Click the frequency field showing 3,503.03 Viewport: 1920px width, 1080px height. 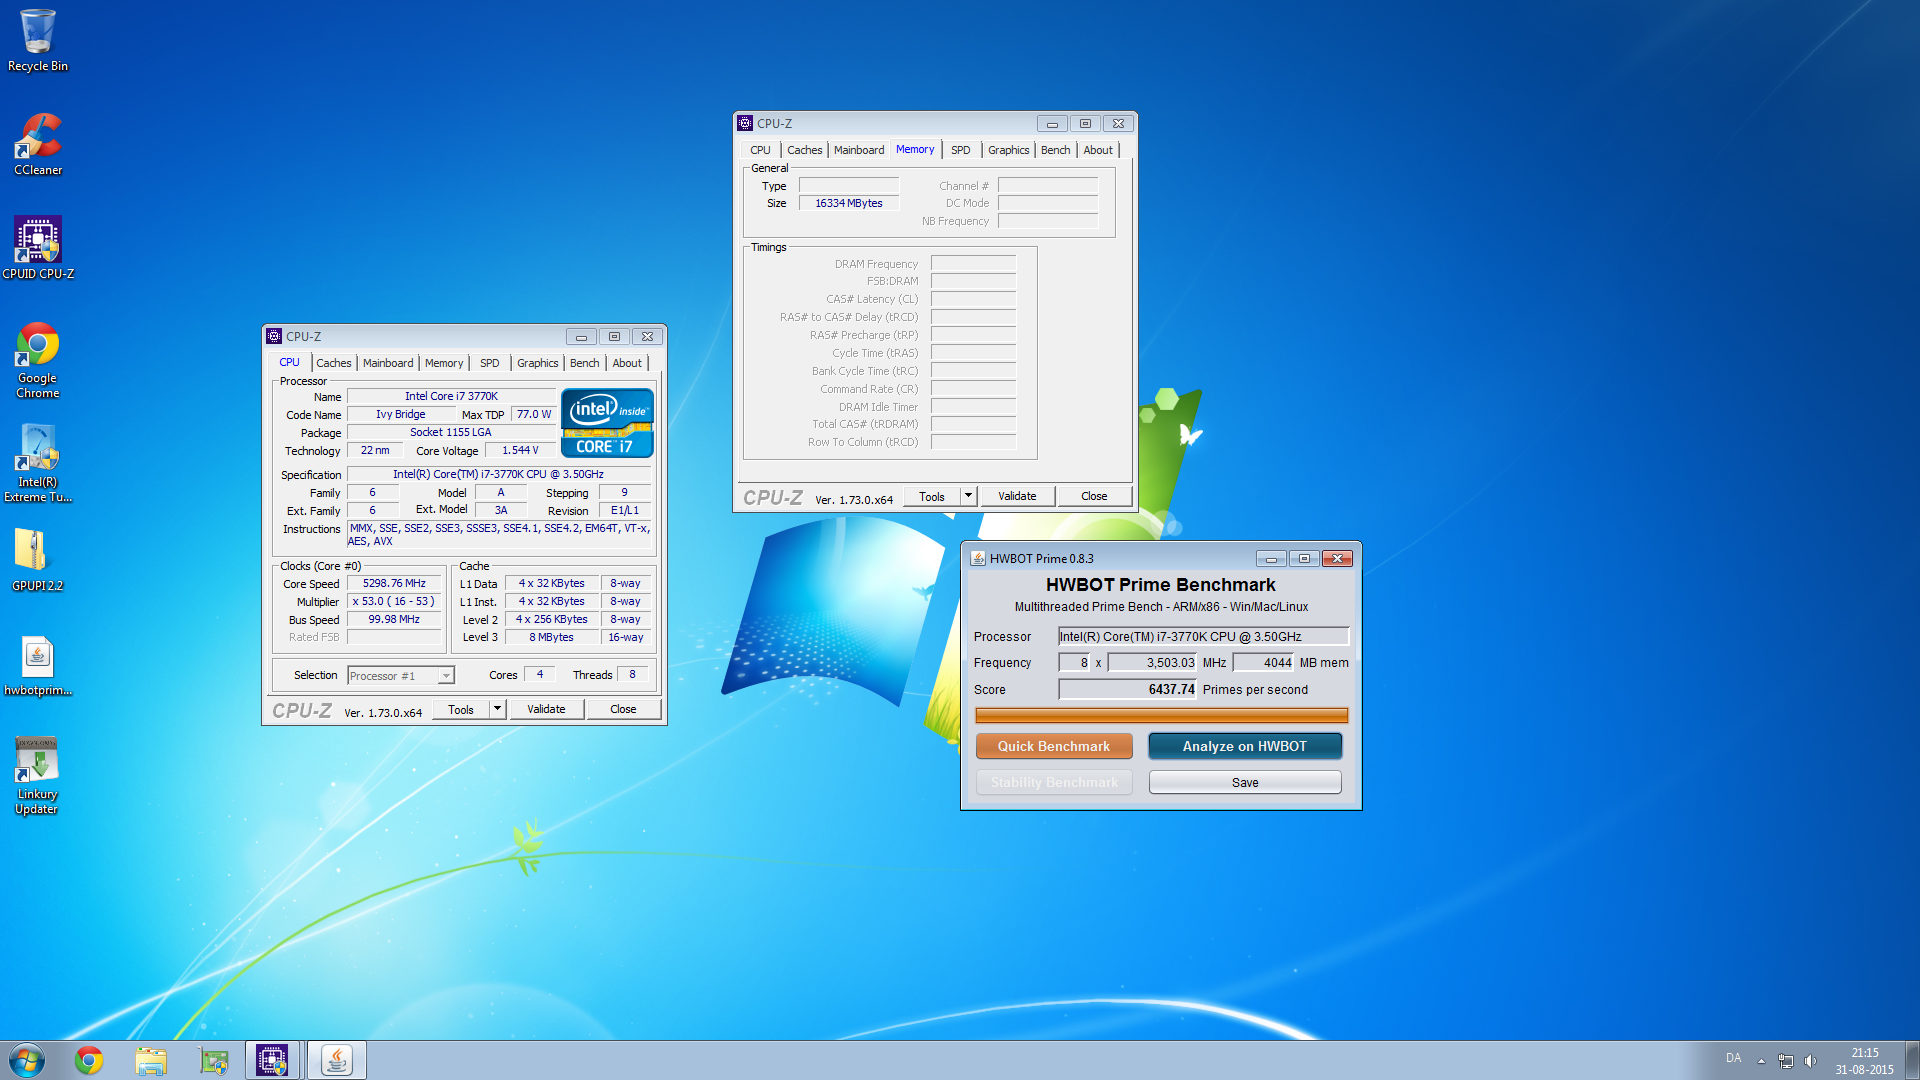1152,662
